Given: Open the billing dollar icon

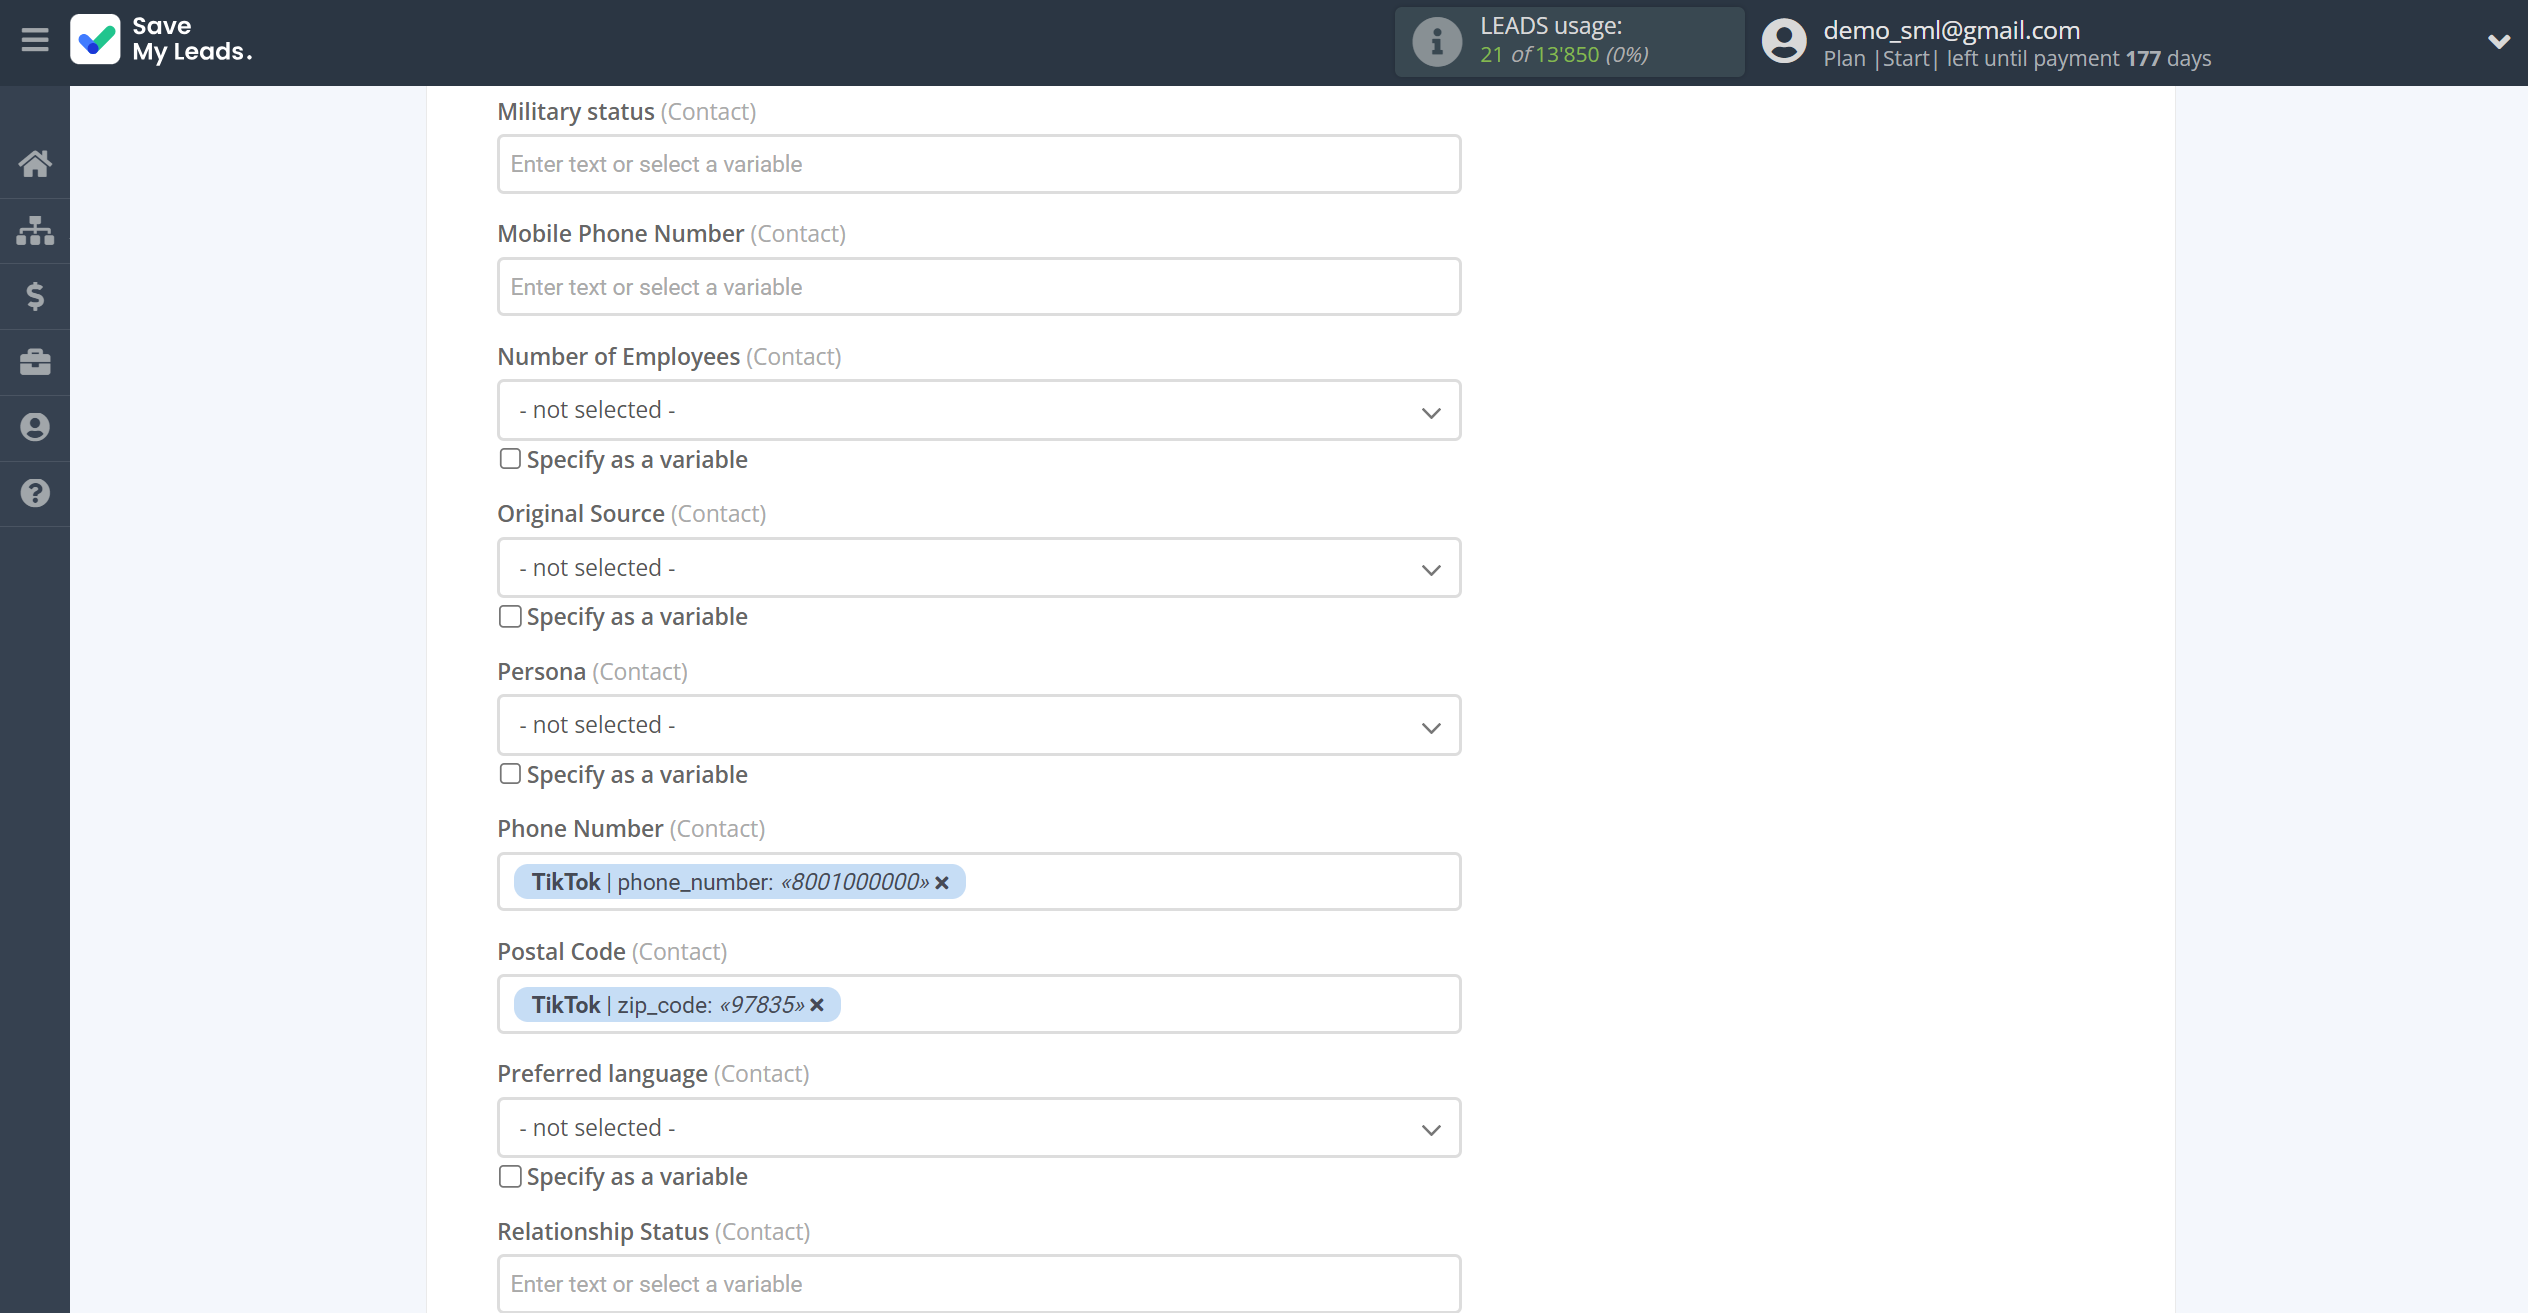Looking at the screenshot, I should tap(35, 296).
